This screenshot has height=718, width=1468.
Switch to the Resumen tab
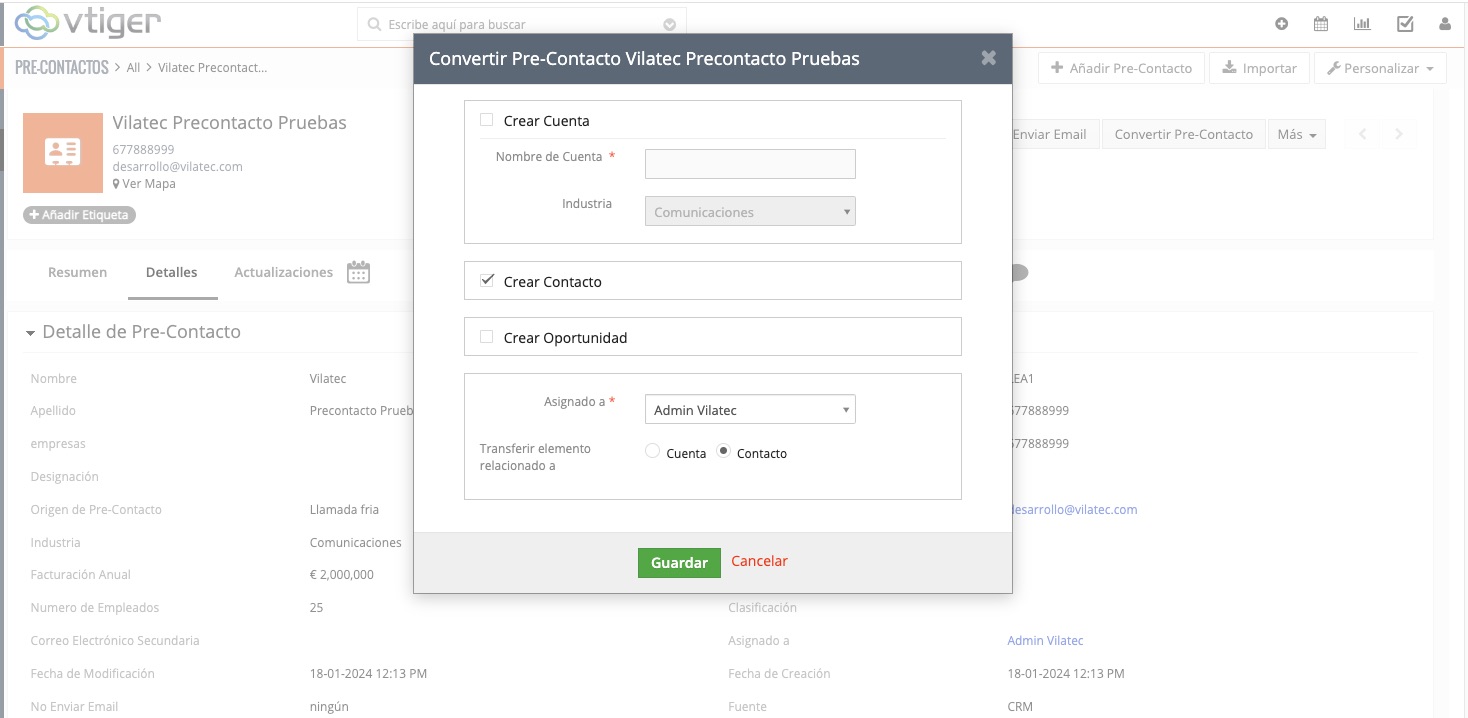tap(77, 272)
